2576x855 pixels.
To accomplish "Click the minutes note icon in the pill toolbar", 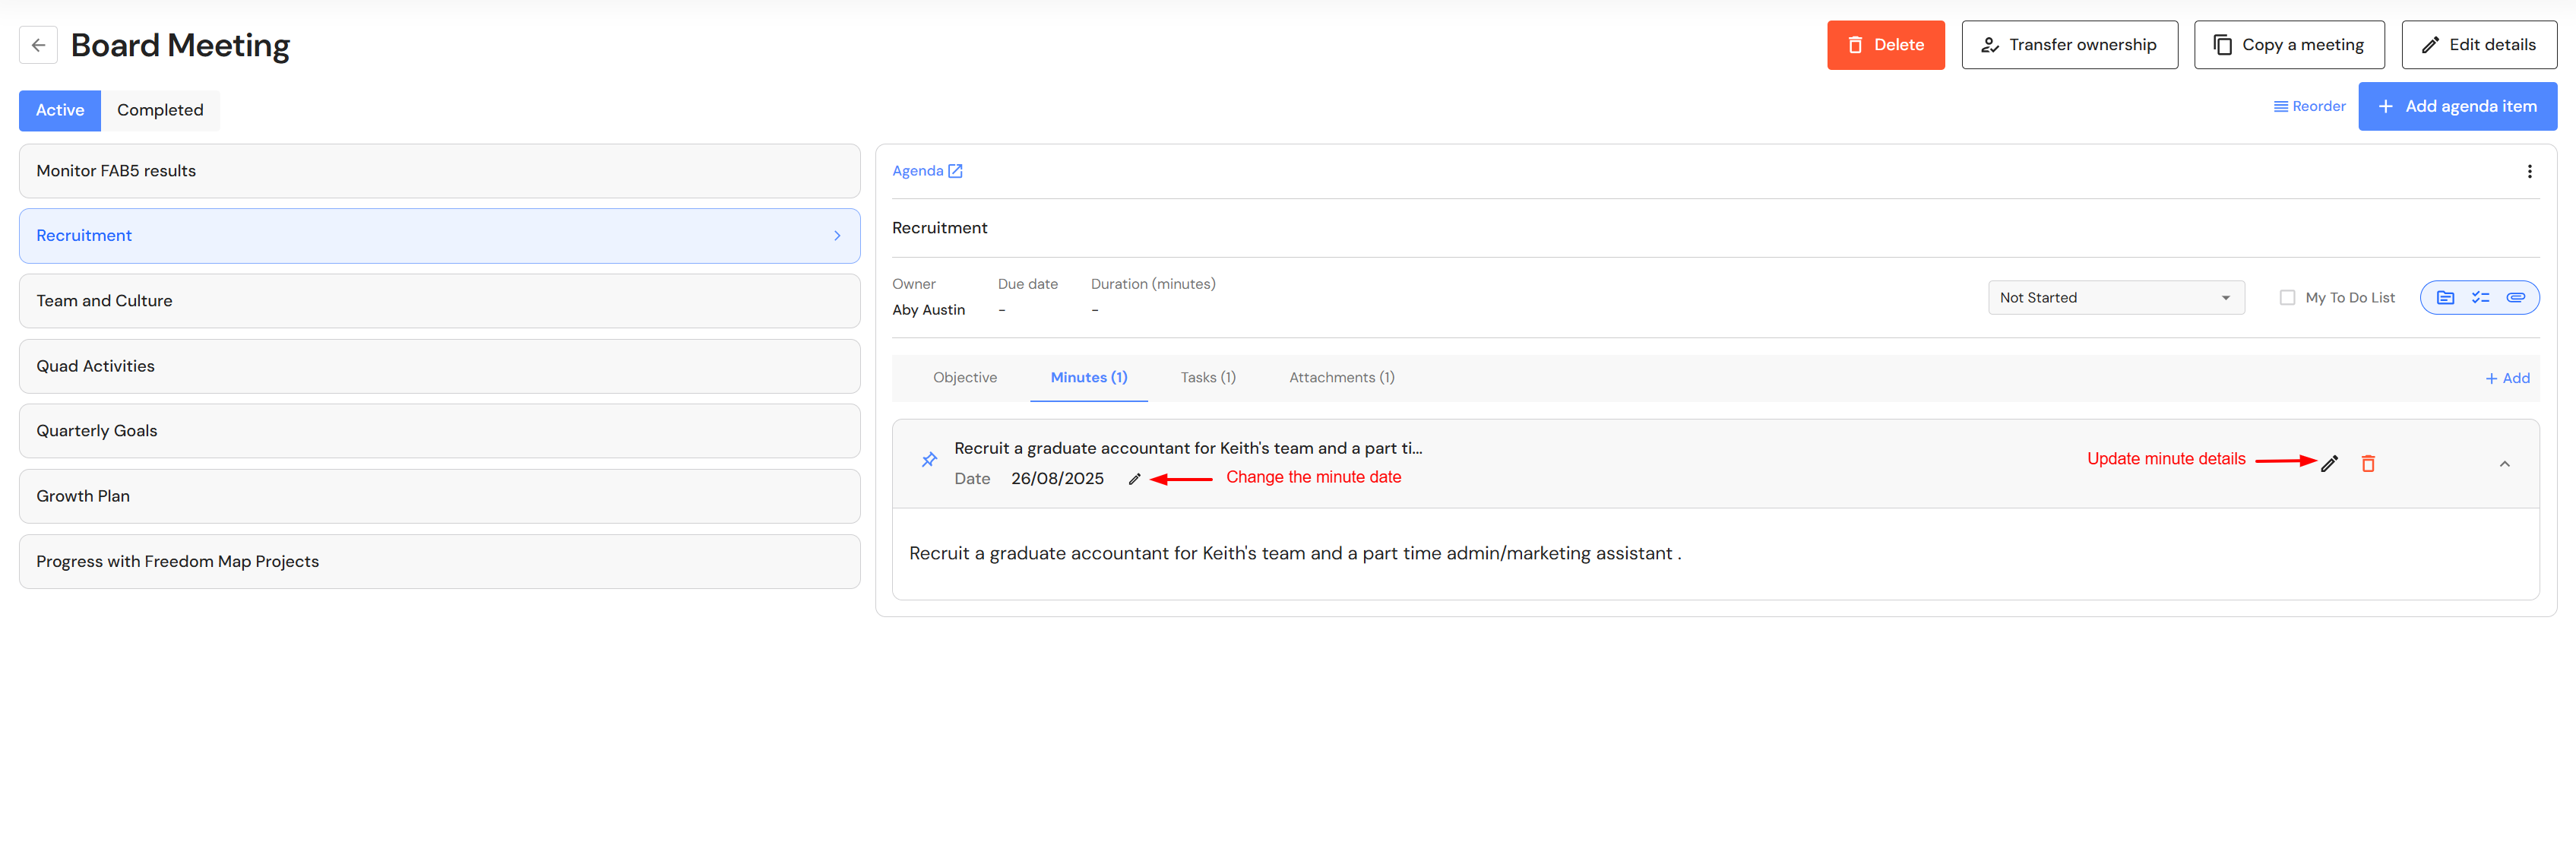I will [2445, 298].
